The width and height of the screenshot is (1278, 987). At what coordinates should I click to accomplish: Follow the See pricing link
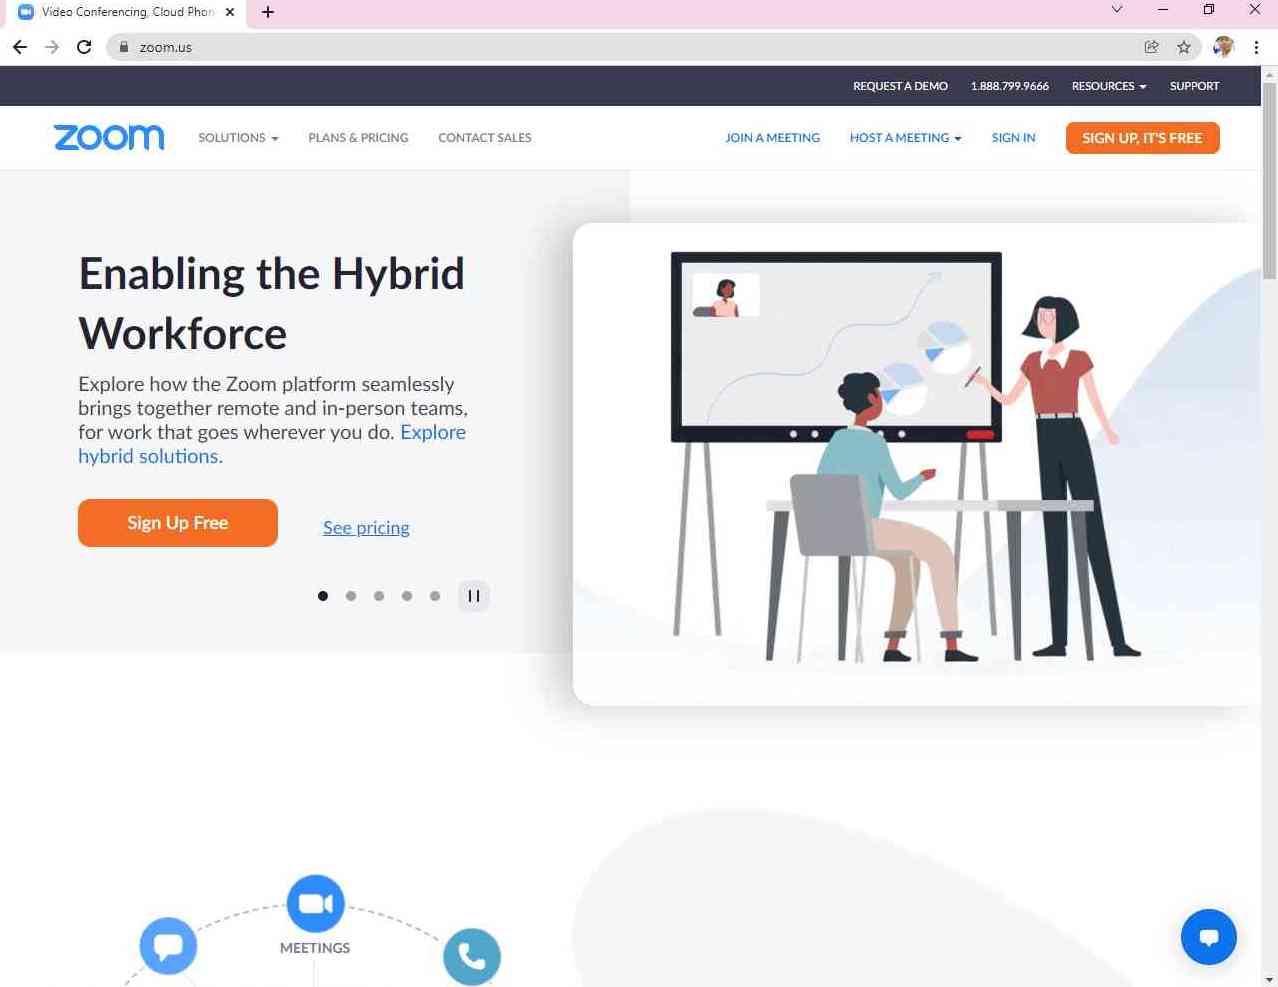click(366, 528)
